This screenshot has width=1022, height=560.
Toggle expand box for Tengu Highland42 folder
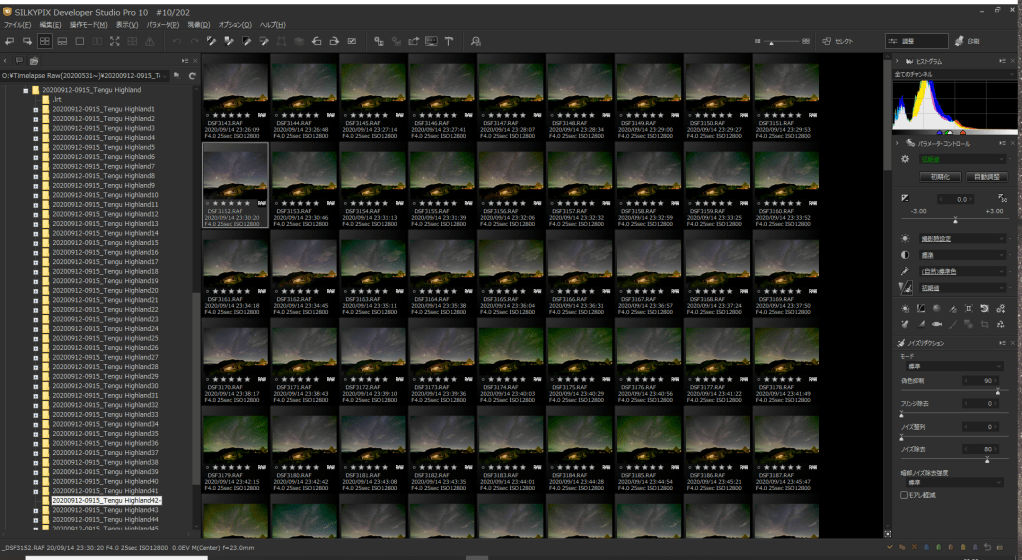(36, 500)
